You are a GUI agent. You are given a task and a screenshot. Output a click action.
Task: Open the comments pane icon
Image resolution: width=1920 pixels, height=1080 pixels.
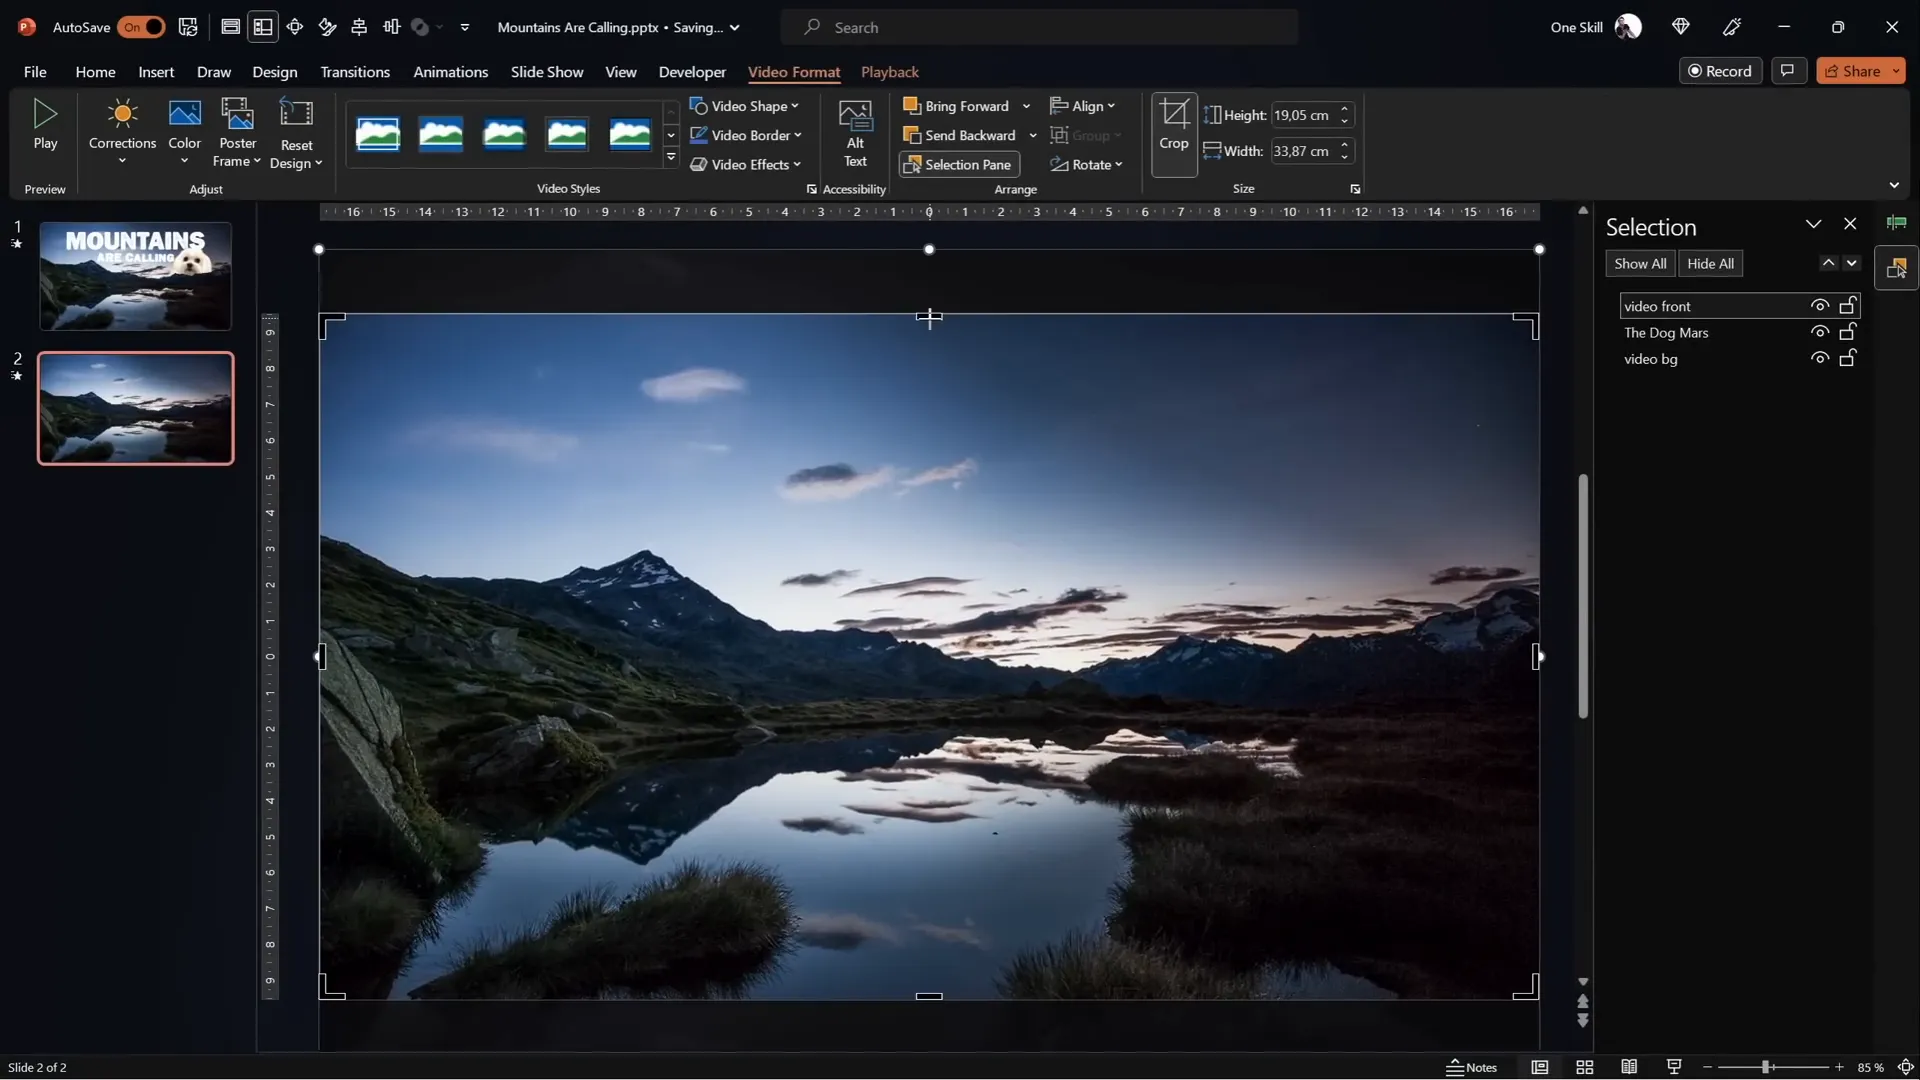tap(1788, 70)
